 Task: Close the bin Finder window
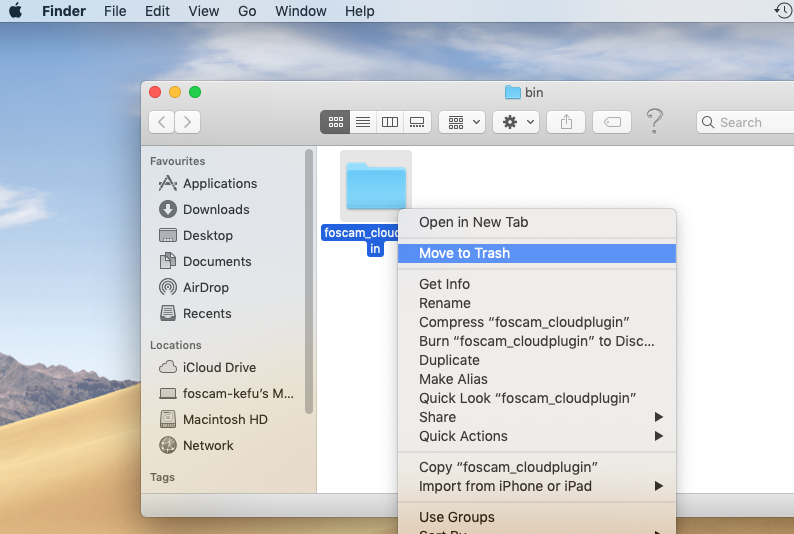tap(155, 92)
